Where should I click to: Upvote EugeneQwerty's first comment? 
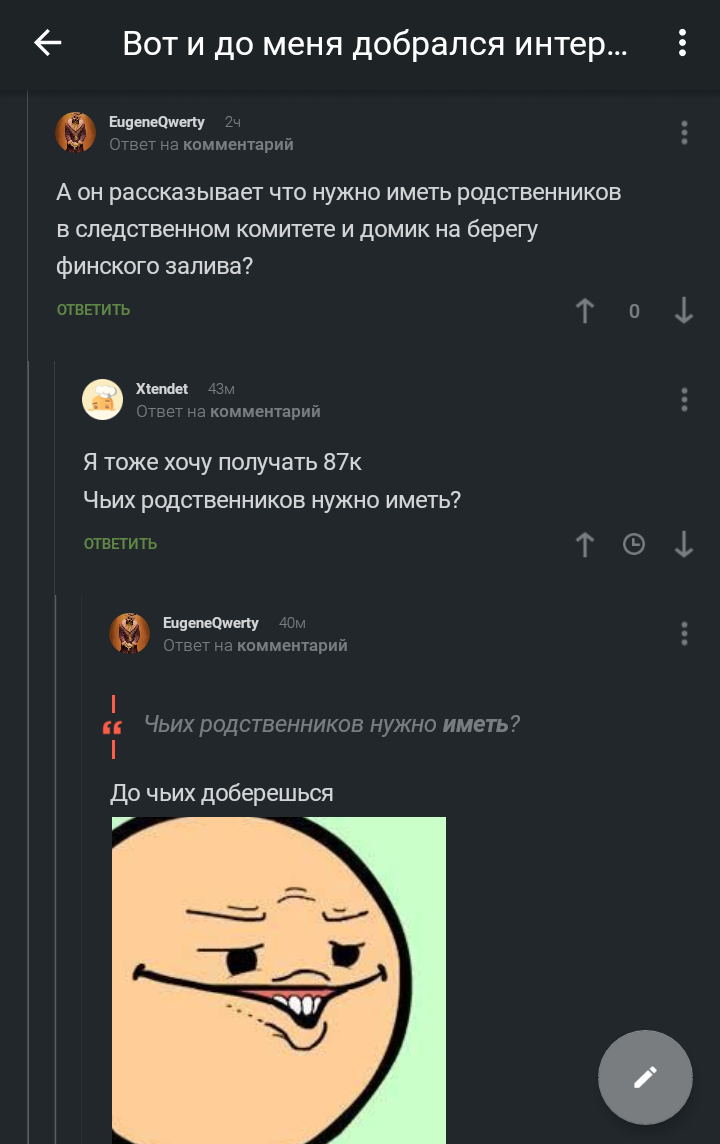[584, 310]
